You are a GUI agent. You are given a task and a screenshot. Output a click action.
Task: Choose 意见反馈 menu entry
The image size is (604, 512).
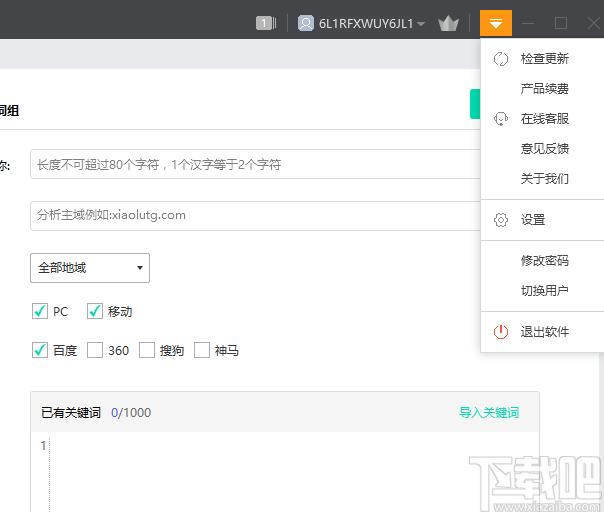click(542, 148)
